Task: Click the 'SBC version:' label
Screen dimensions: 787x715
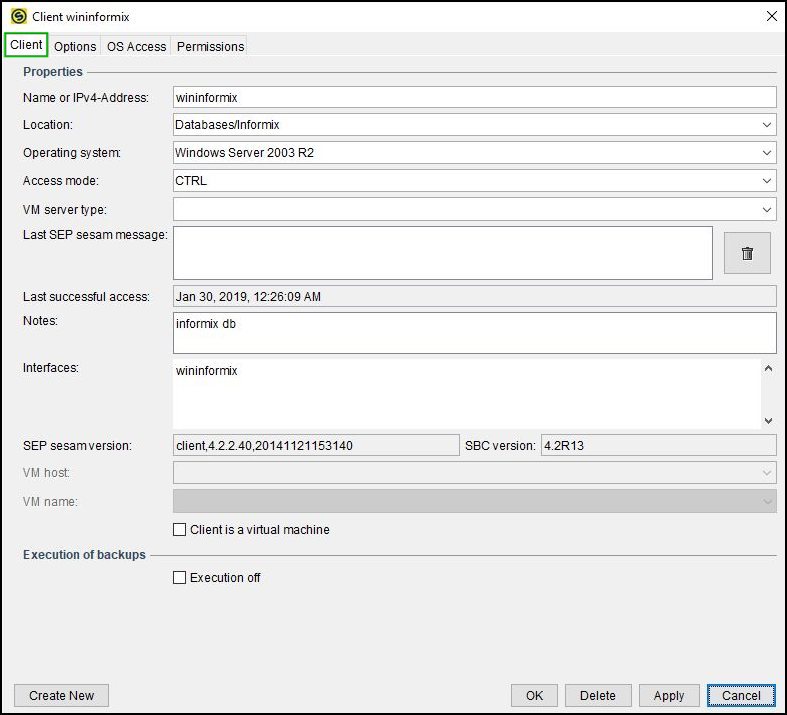Action: (x=500, y=446)
